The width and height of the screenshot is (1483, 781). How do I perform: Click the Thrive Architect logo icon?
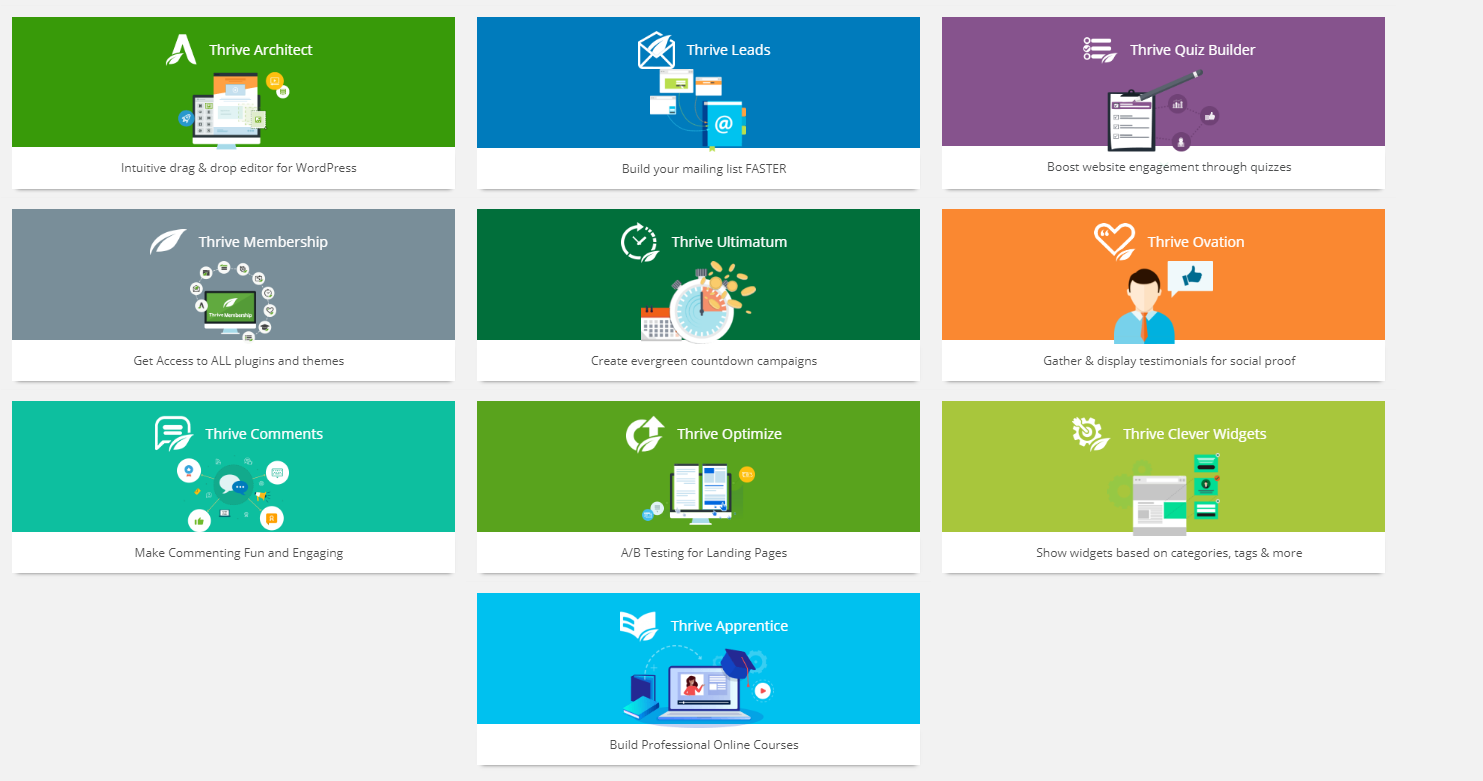click(181, 49)
